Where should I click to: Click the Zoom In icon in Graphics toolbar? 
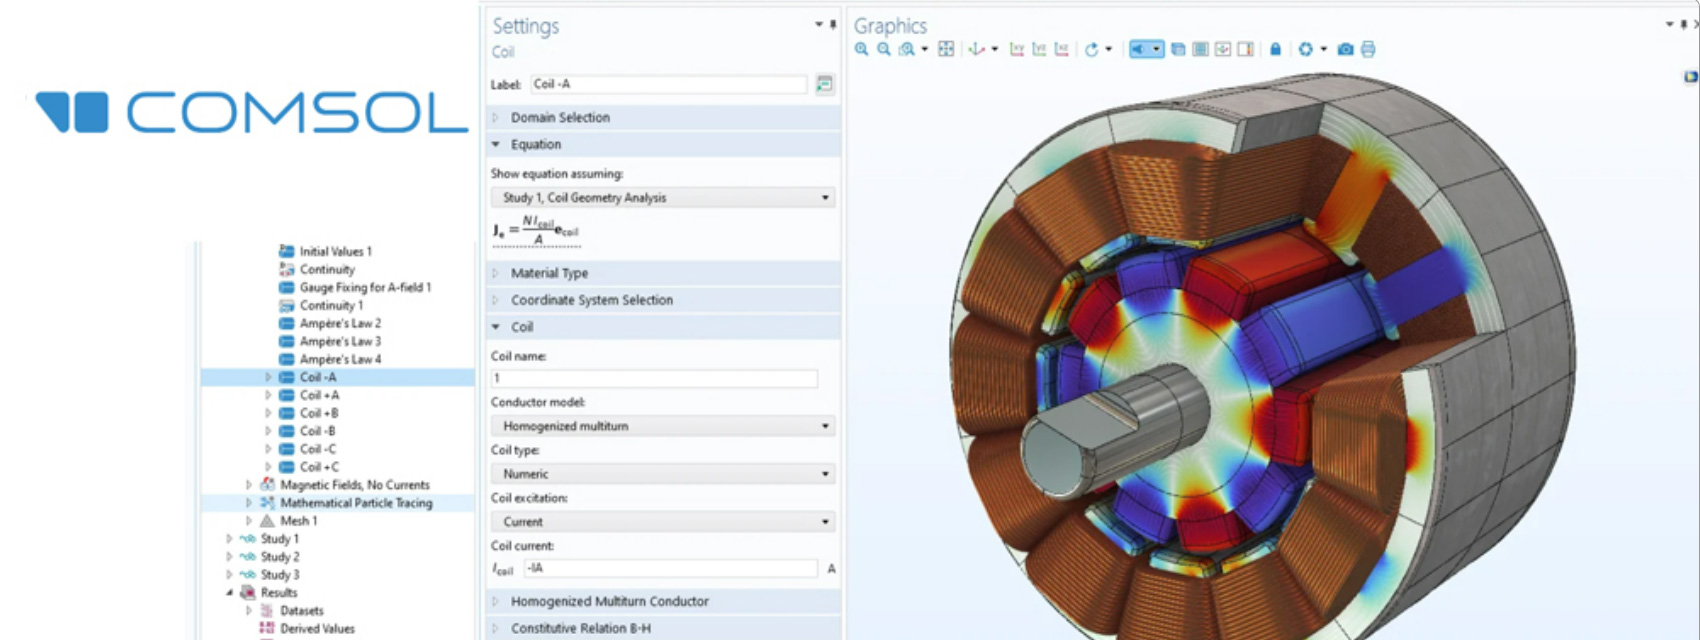click(861, 49)
